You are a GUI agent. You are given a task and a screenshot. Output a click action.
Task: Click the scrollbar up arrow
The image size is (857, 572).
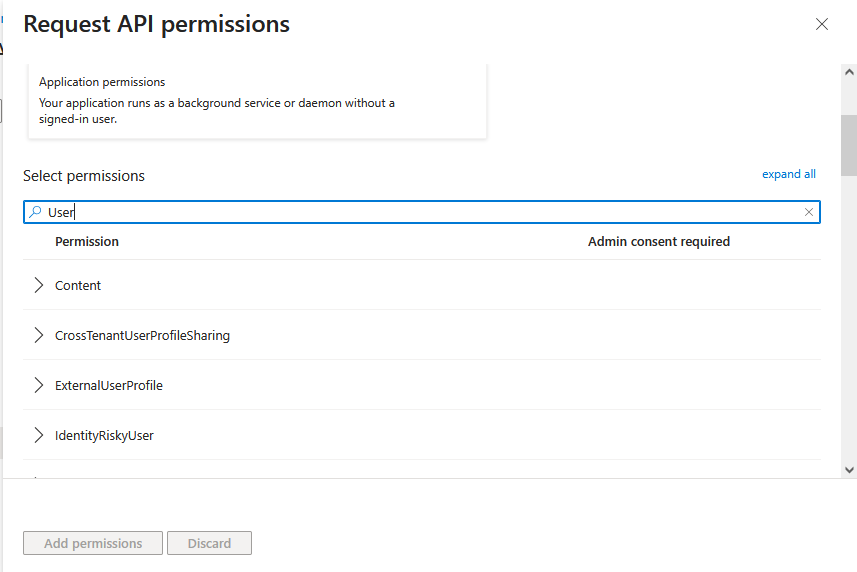coord(849,73)
